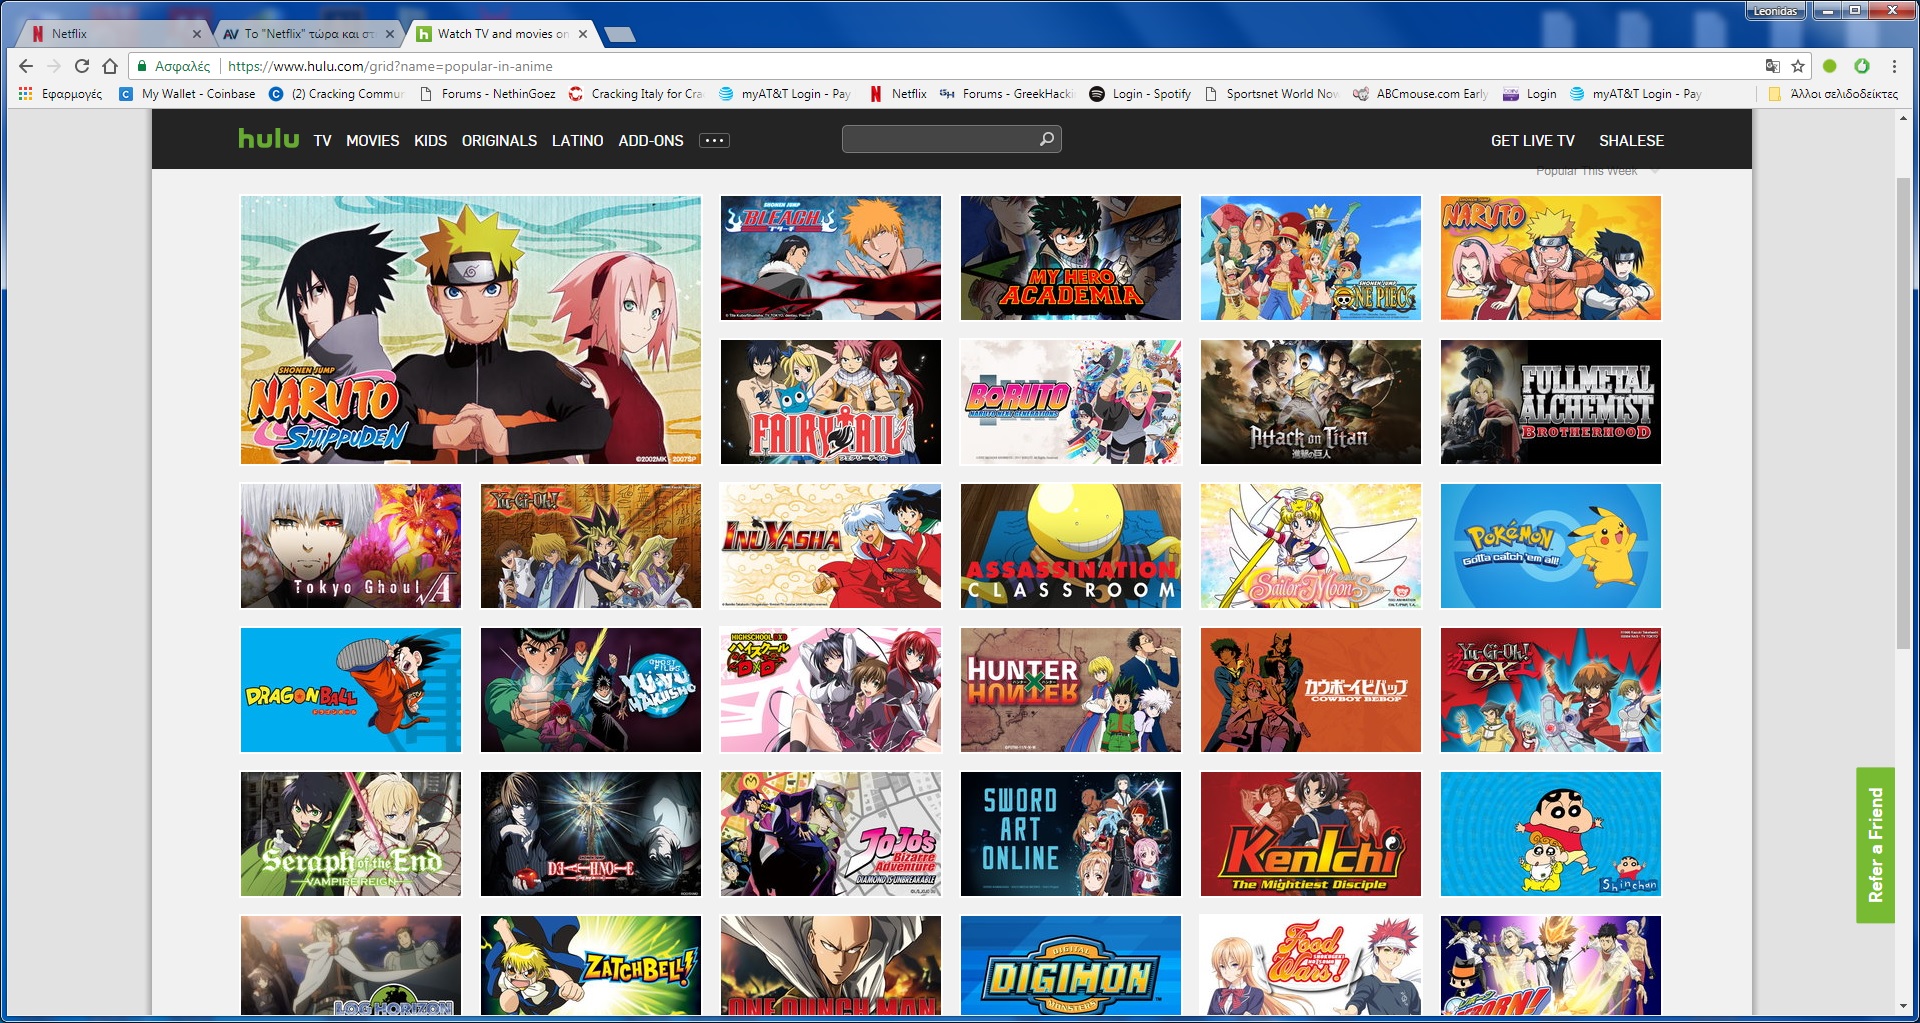Open the Tokyo Ghoul thumbnail

coord(351,546)
